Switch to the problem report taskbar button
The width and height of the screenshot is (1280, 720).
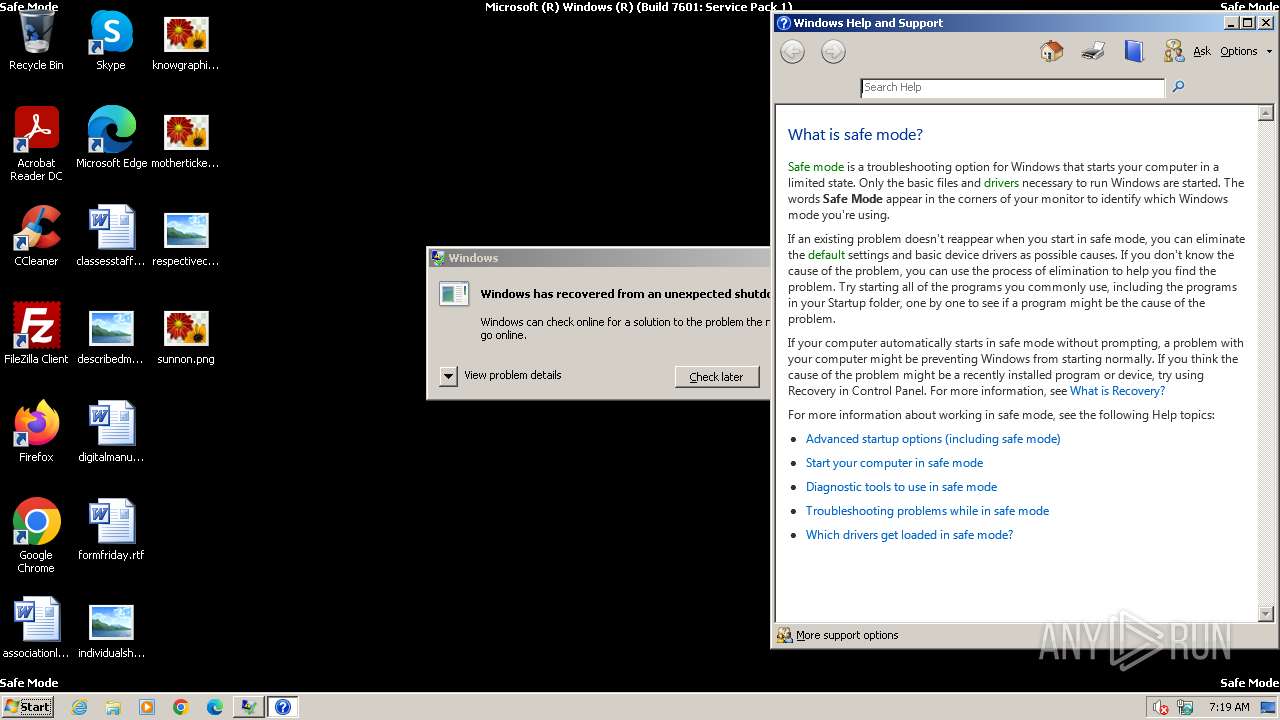(x=248, y=707)
